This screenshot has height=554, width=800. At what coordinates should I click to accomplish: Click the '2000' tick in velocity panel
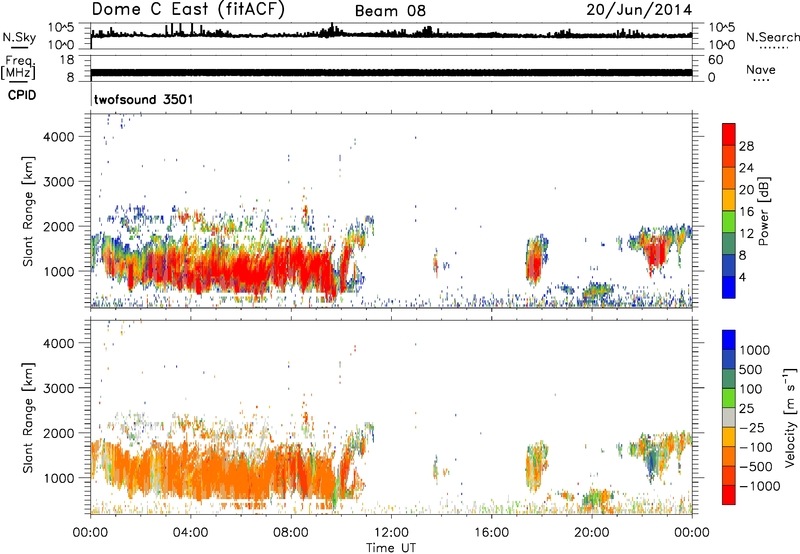coord(58,433)
